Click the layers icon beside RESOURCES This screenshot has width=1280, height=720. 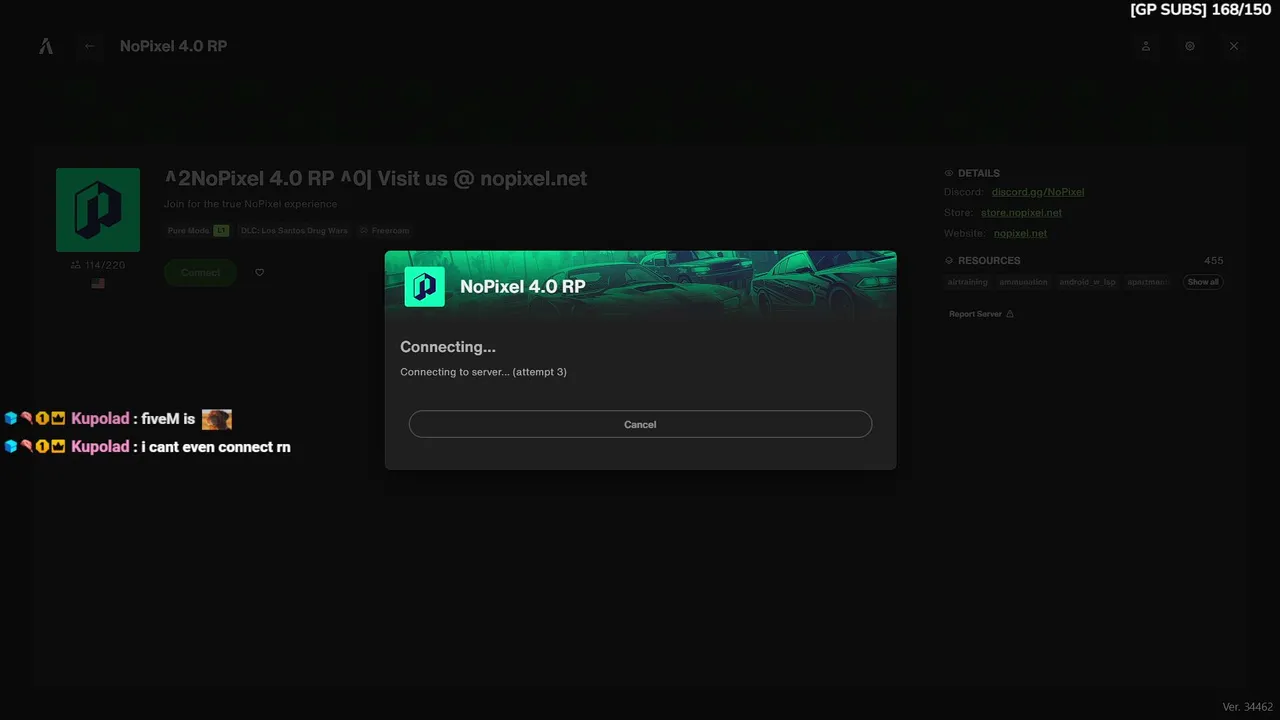coord(949,260)
